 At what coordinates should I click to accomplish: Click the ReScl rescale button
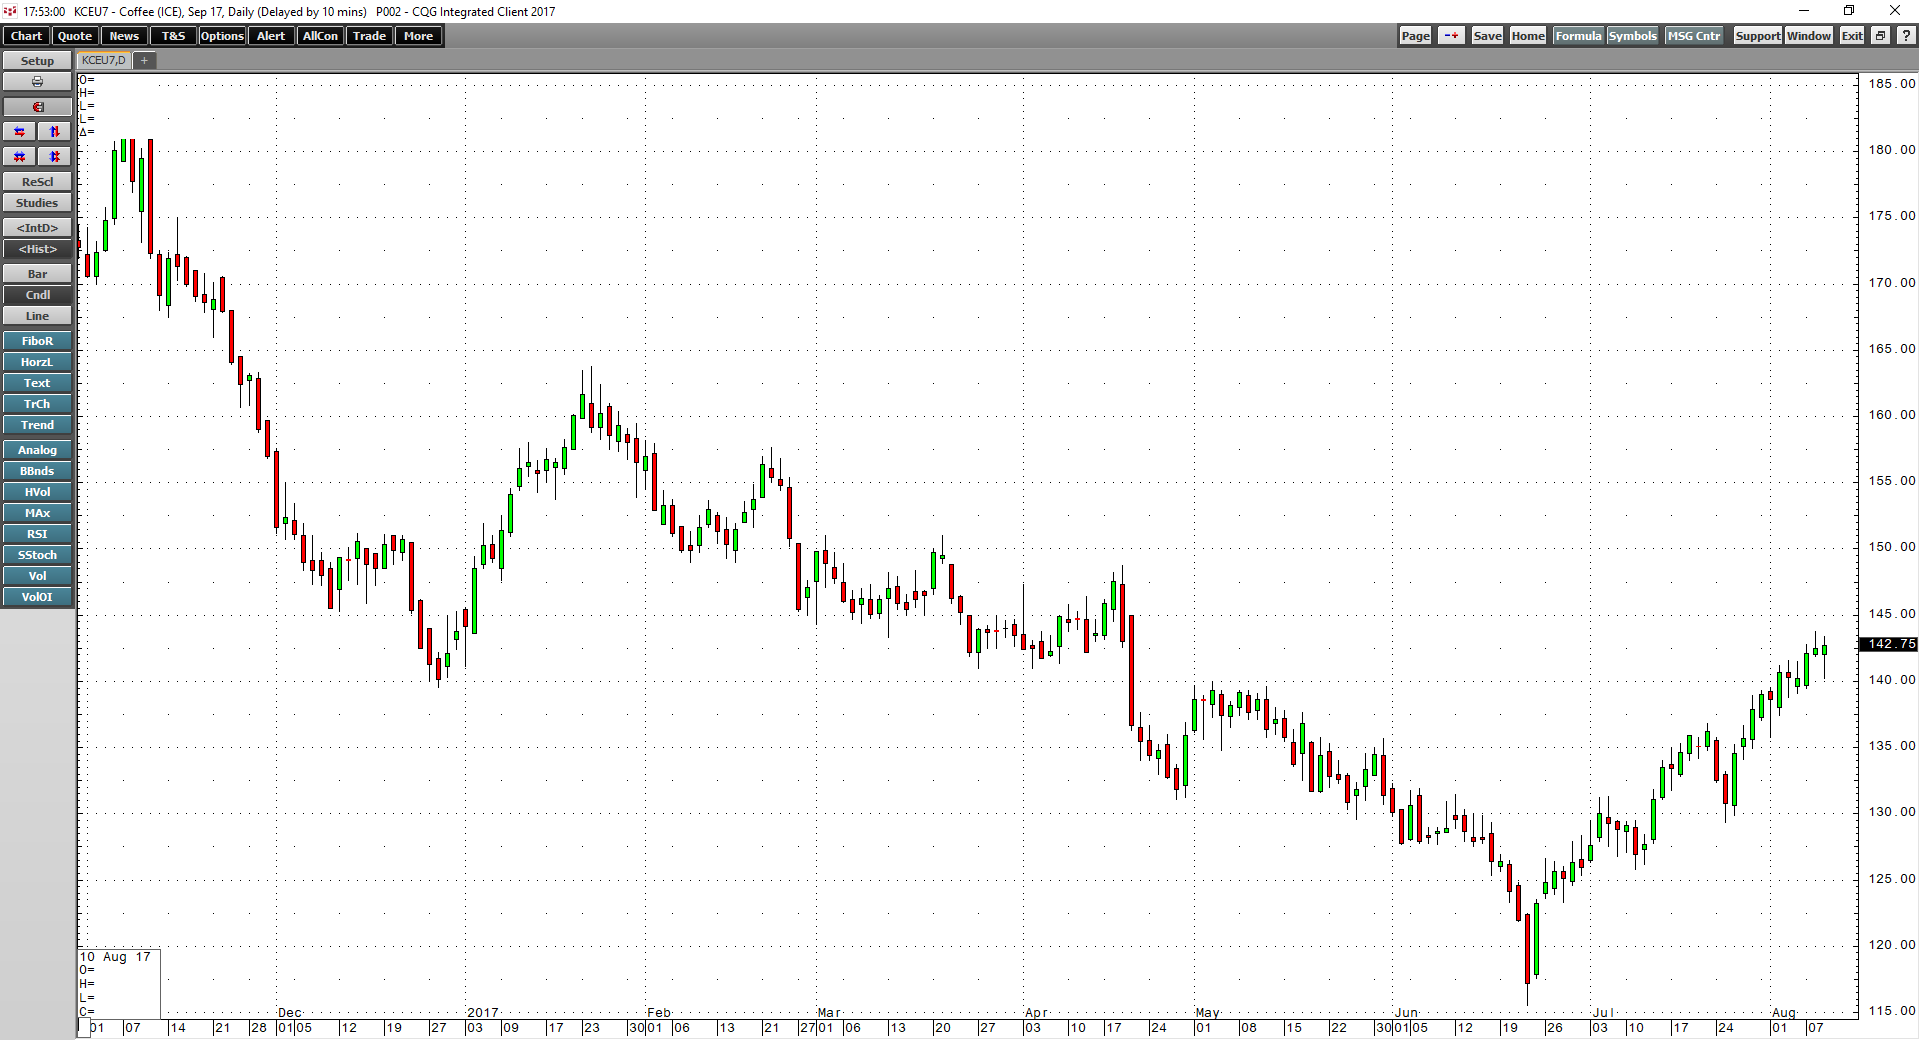tap(37, 182)
